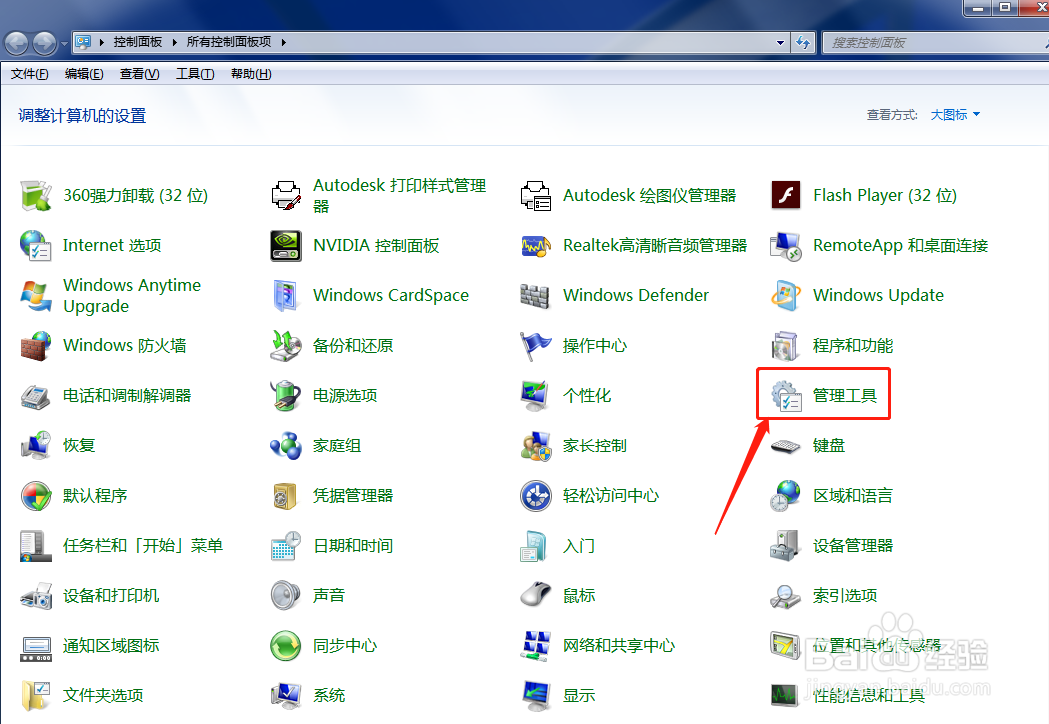Open the 备份和还原 icon
1049x724 pixels.
(x=286, y=346)
